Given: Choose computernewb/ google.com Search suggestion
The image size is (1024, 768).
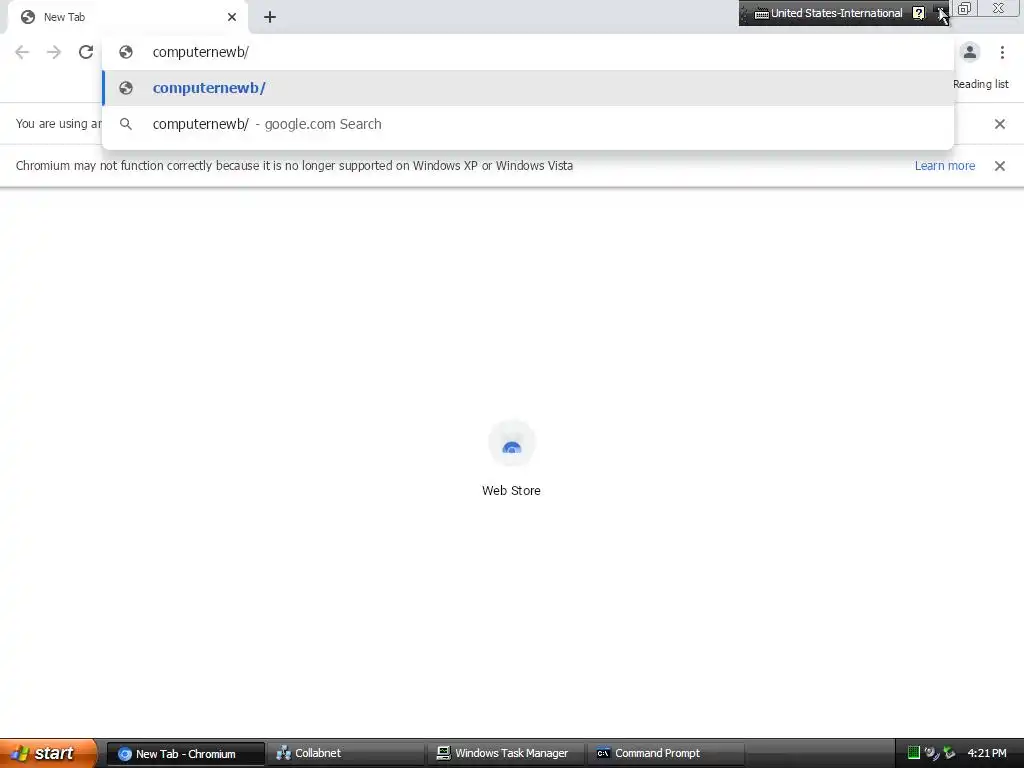Looking at the screenshot, I should coord(528,124).
